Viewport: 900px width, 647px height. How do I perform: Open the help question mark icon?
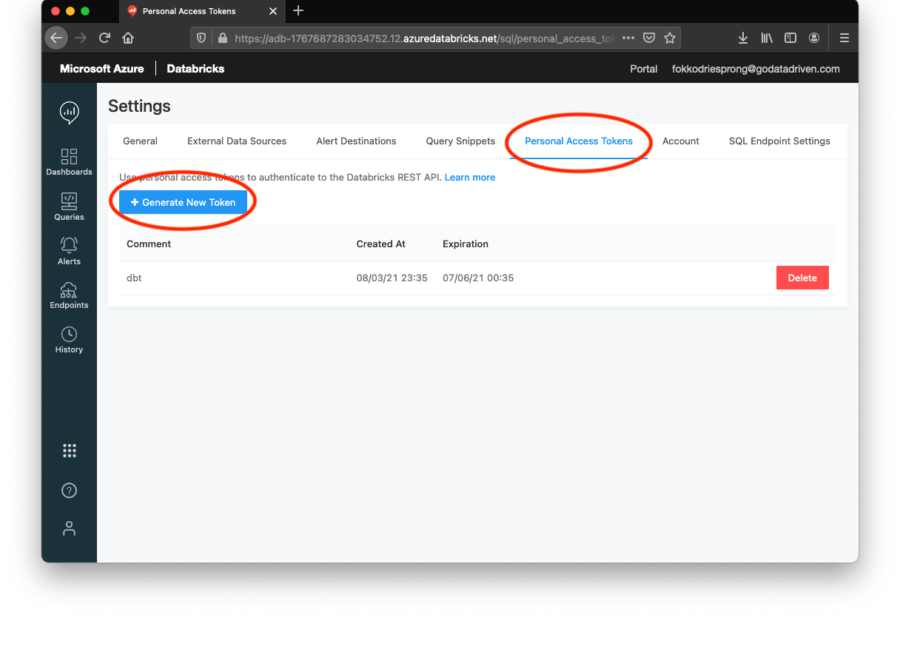[69, 490]
